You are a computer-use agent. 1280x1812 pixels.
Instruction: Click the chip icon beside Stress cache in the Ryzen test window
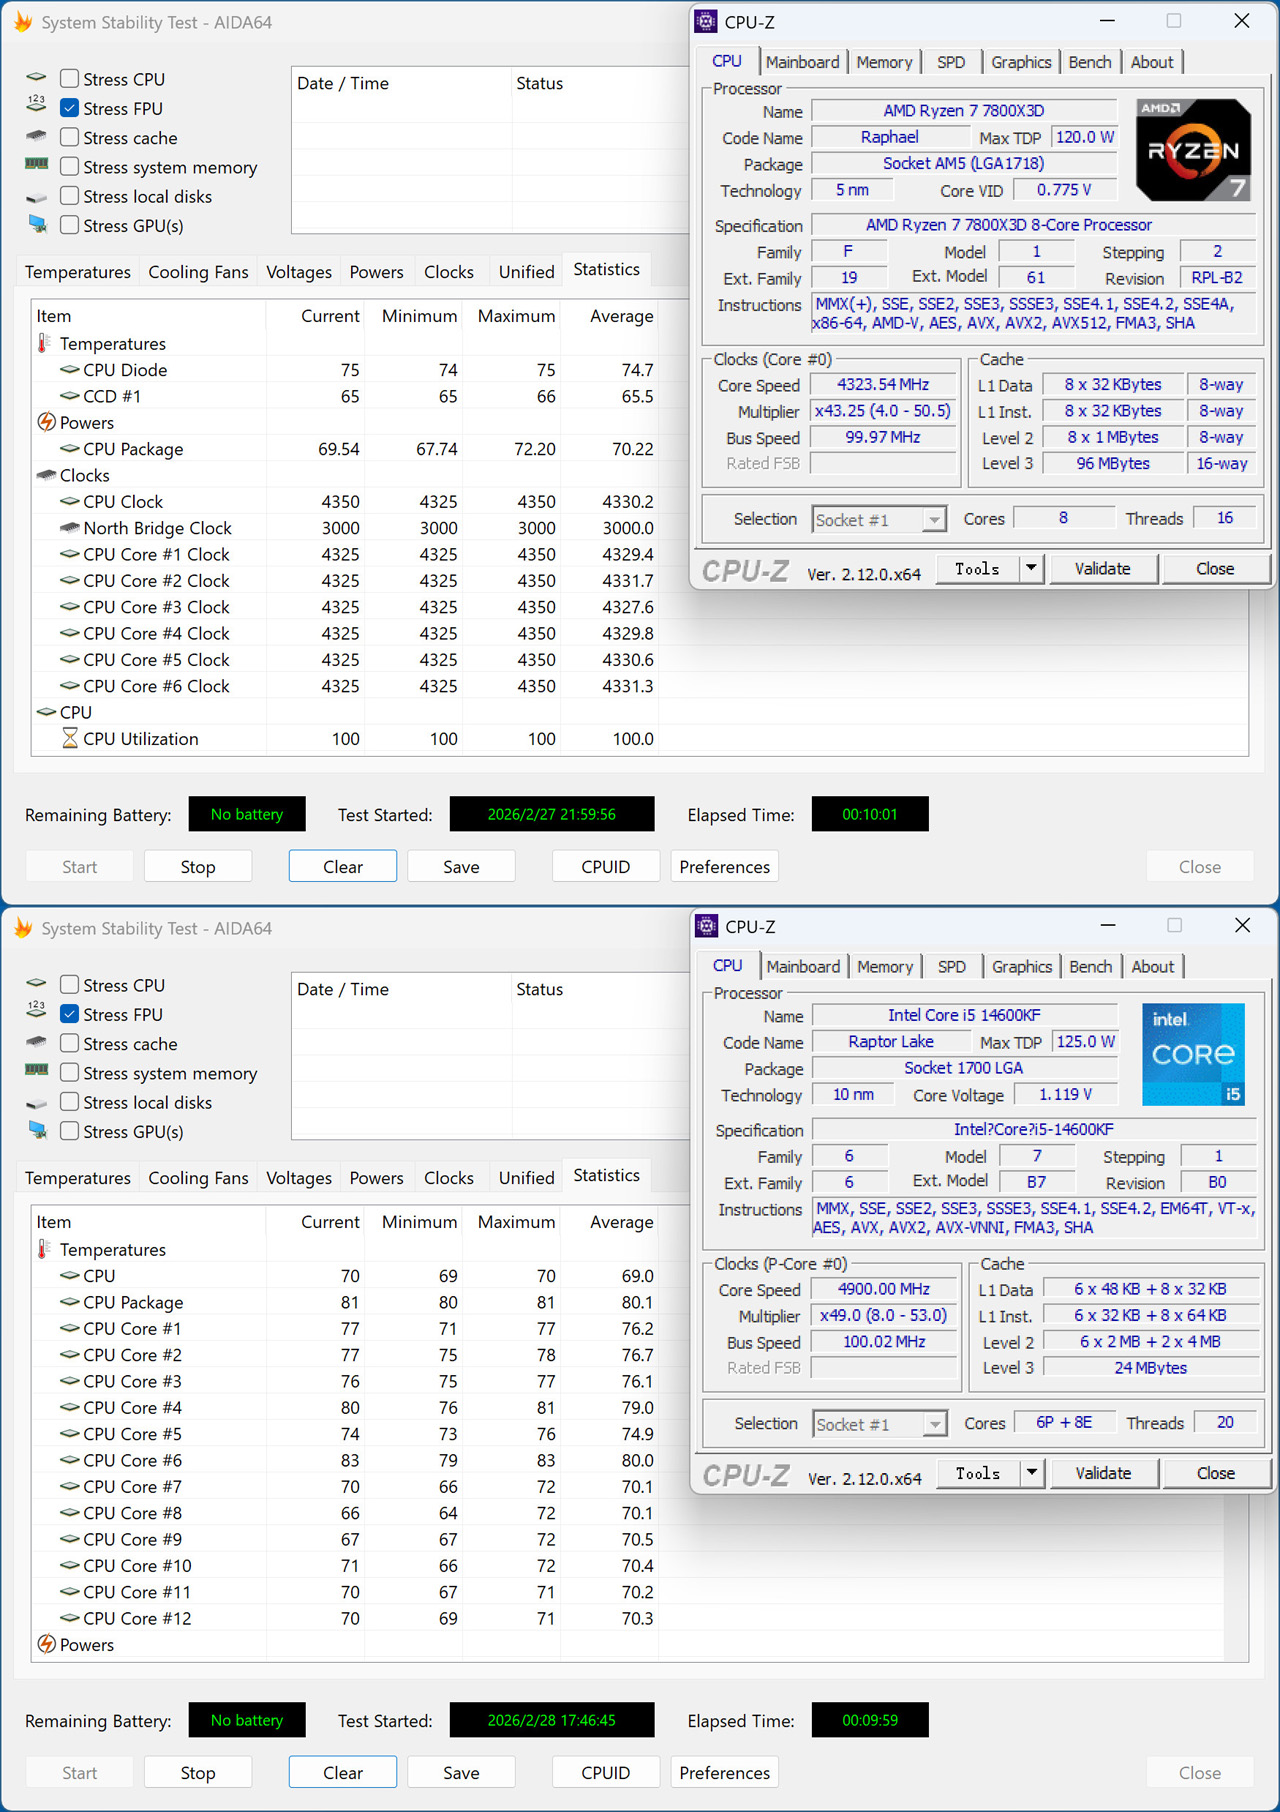37,136
